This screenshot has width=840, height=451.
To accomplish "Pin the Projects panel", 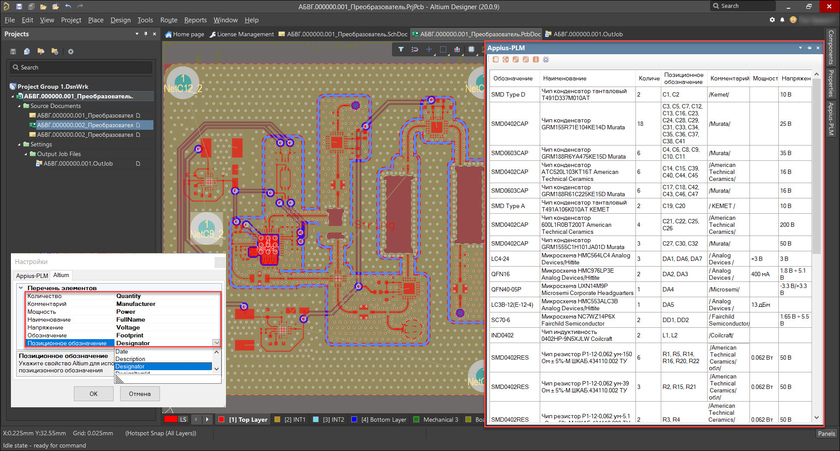I will (145, 33).
